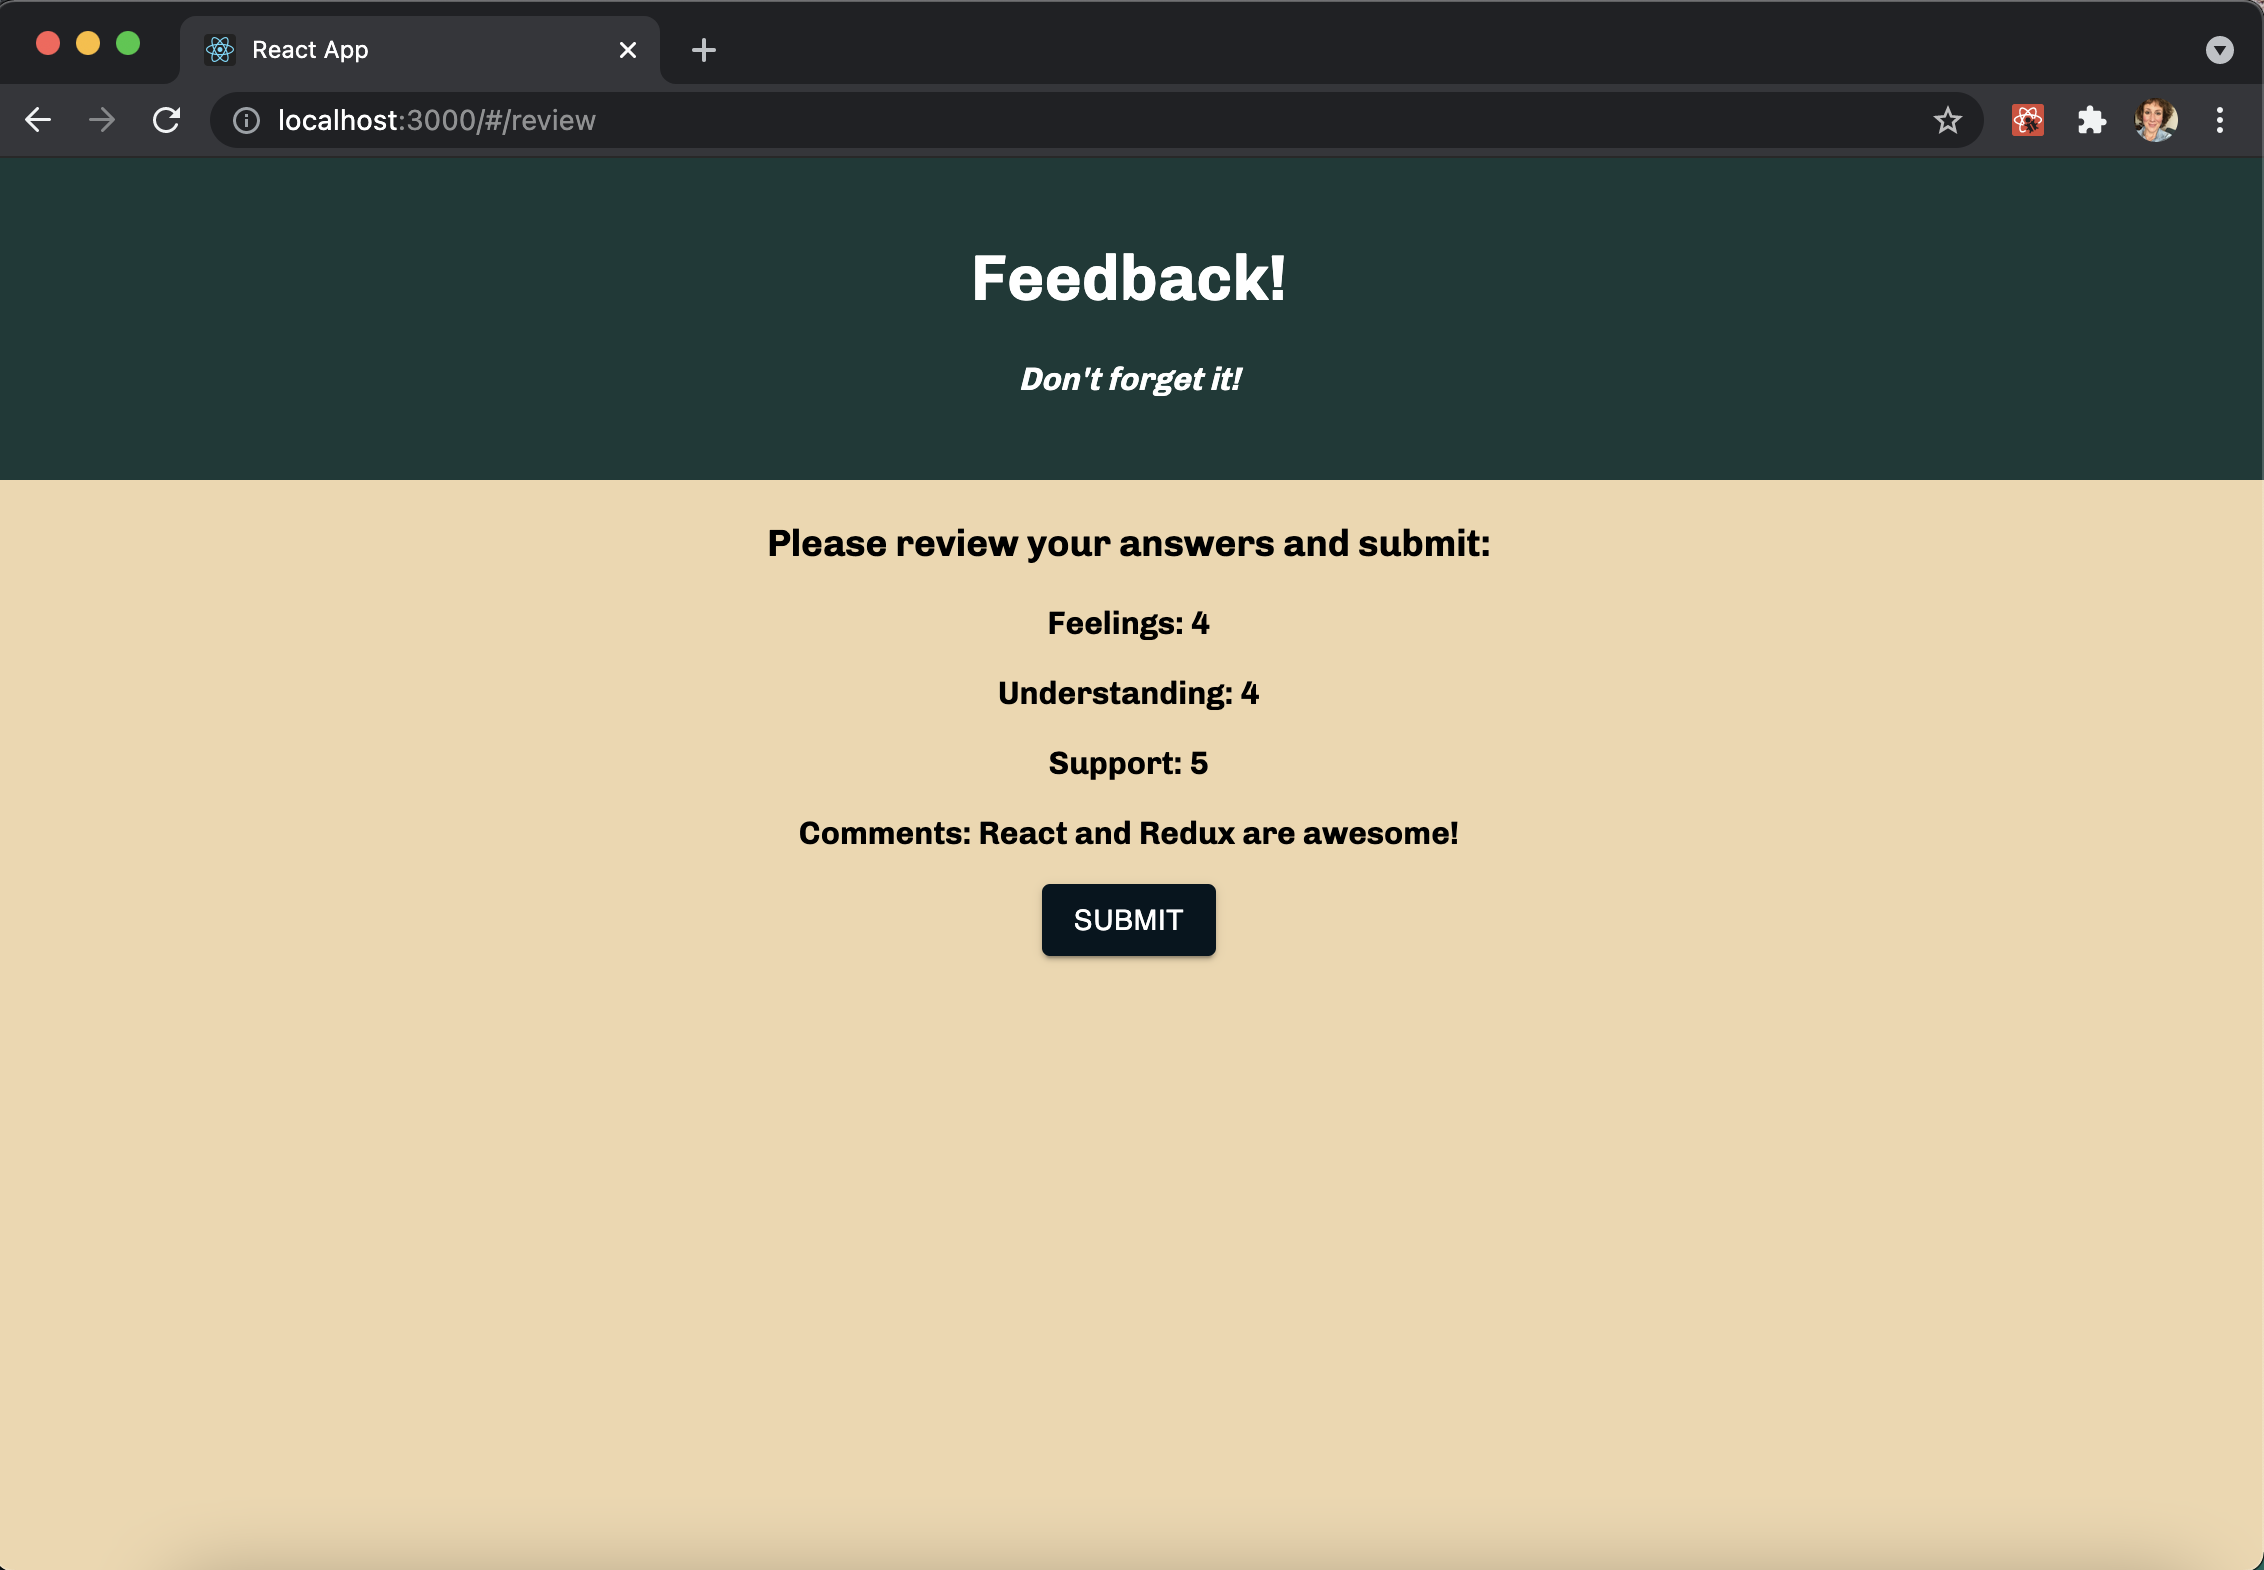
Task: Click the site info icon
Action: [x=246, y=121]
